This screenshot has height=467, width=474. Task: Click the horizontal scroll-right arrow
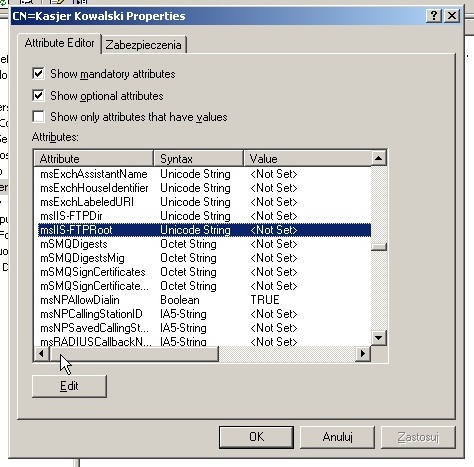click(363, 353)
